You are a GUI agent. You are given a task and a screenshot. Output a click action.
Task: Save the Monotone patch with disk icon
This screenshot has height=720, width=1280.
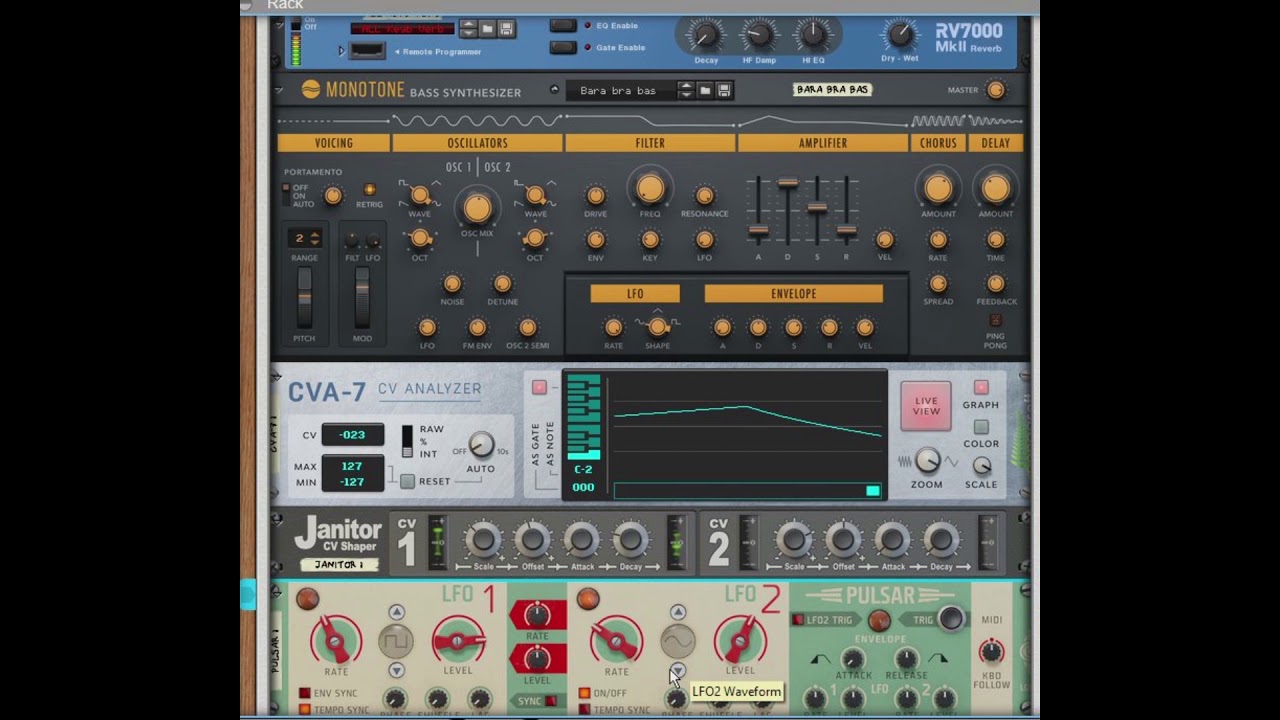pos(724,90)
